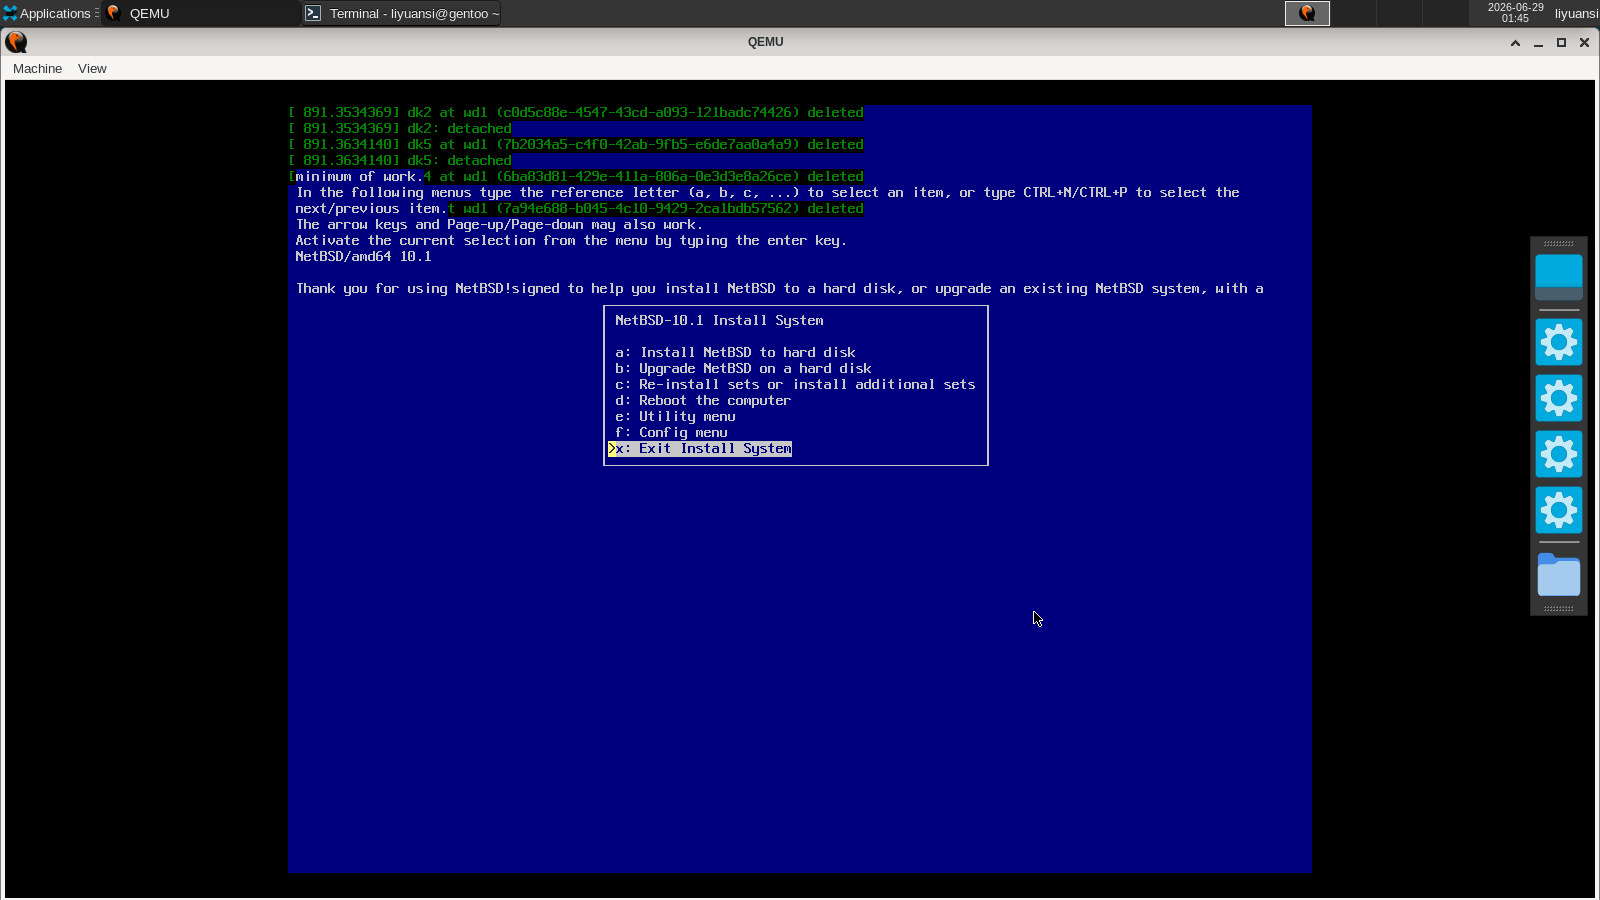Open the liyuansi user menu

1576,13
